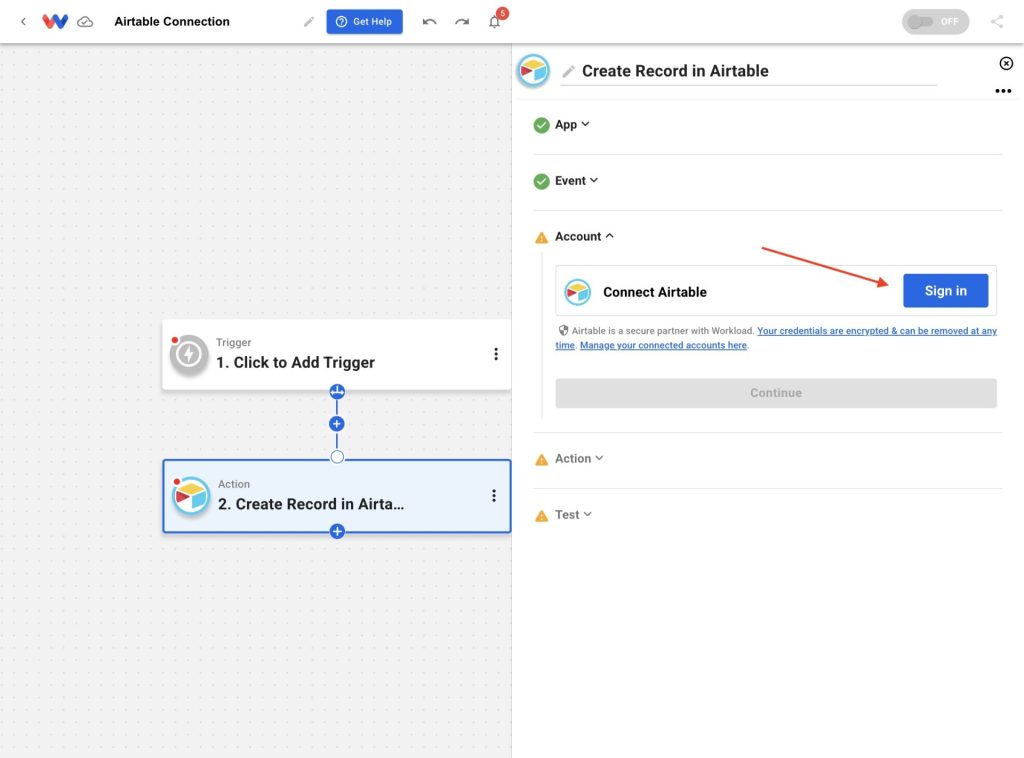Toggle the workflow OFF switch
Screen dimensions: 1024x758
(935, 22)
